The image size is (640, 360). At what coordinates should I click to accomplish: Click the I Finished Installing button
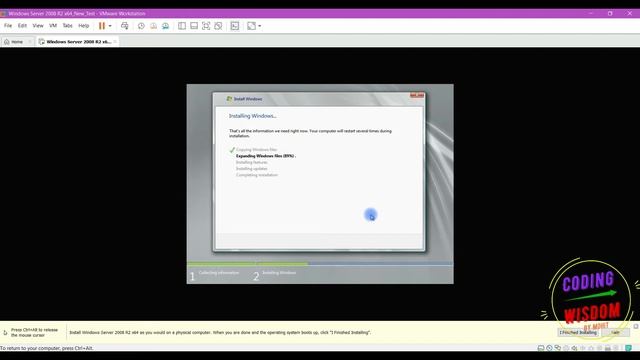(578, 333)
